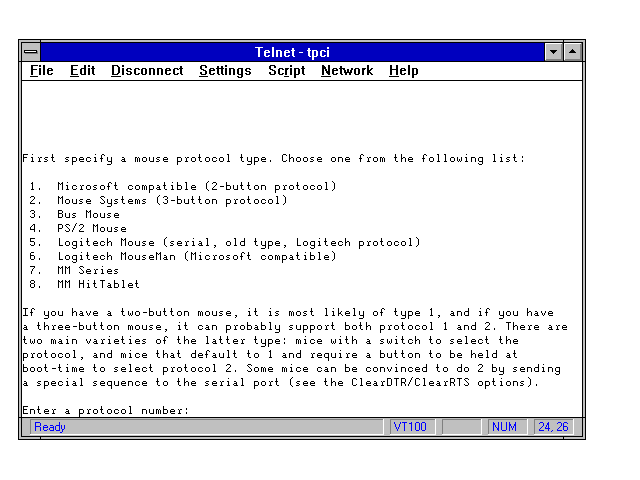Click the PS/2 Mouse list entry

[x=92, y=228]
